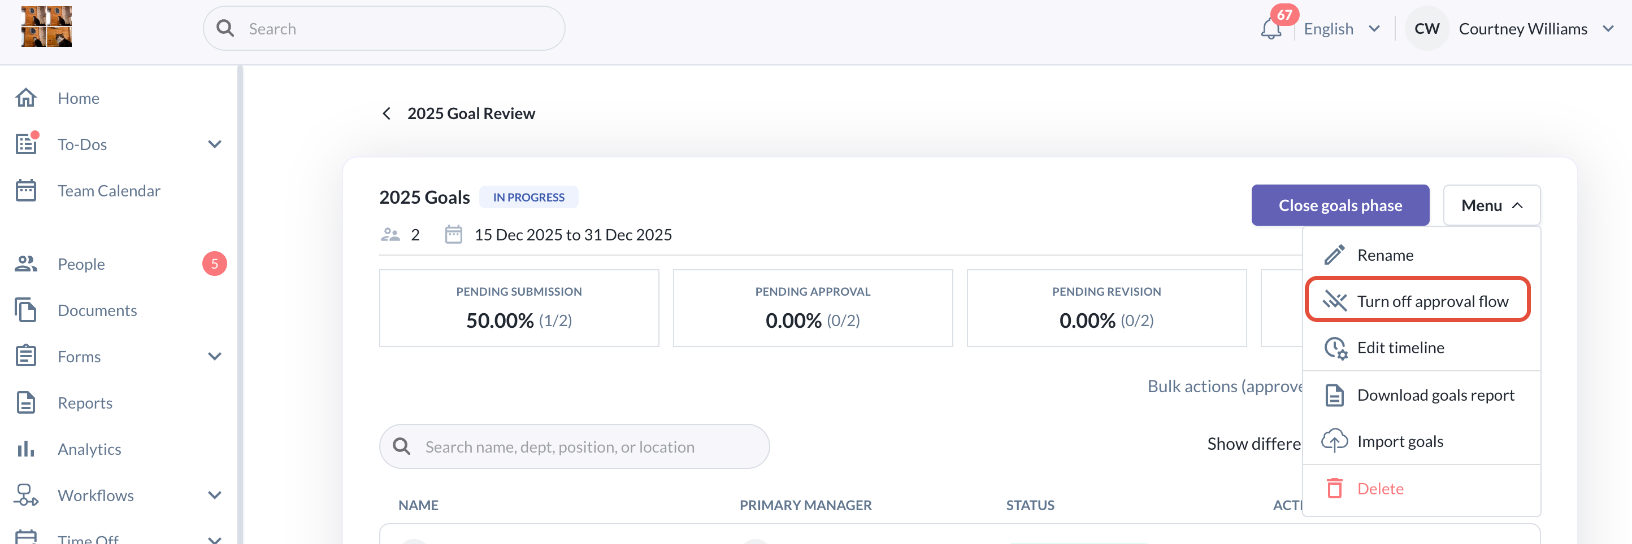Screen dimensions: 1632x544
Task: Click the Show difference label
Action: 1254,444
